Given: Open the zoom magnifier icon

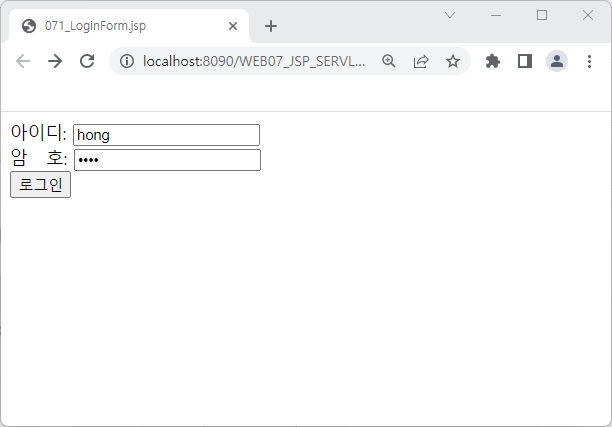Looking at the screenshot, I should click(389, 61).
